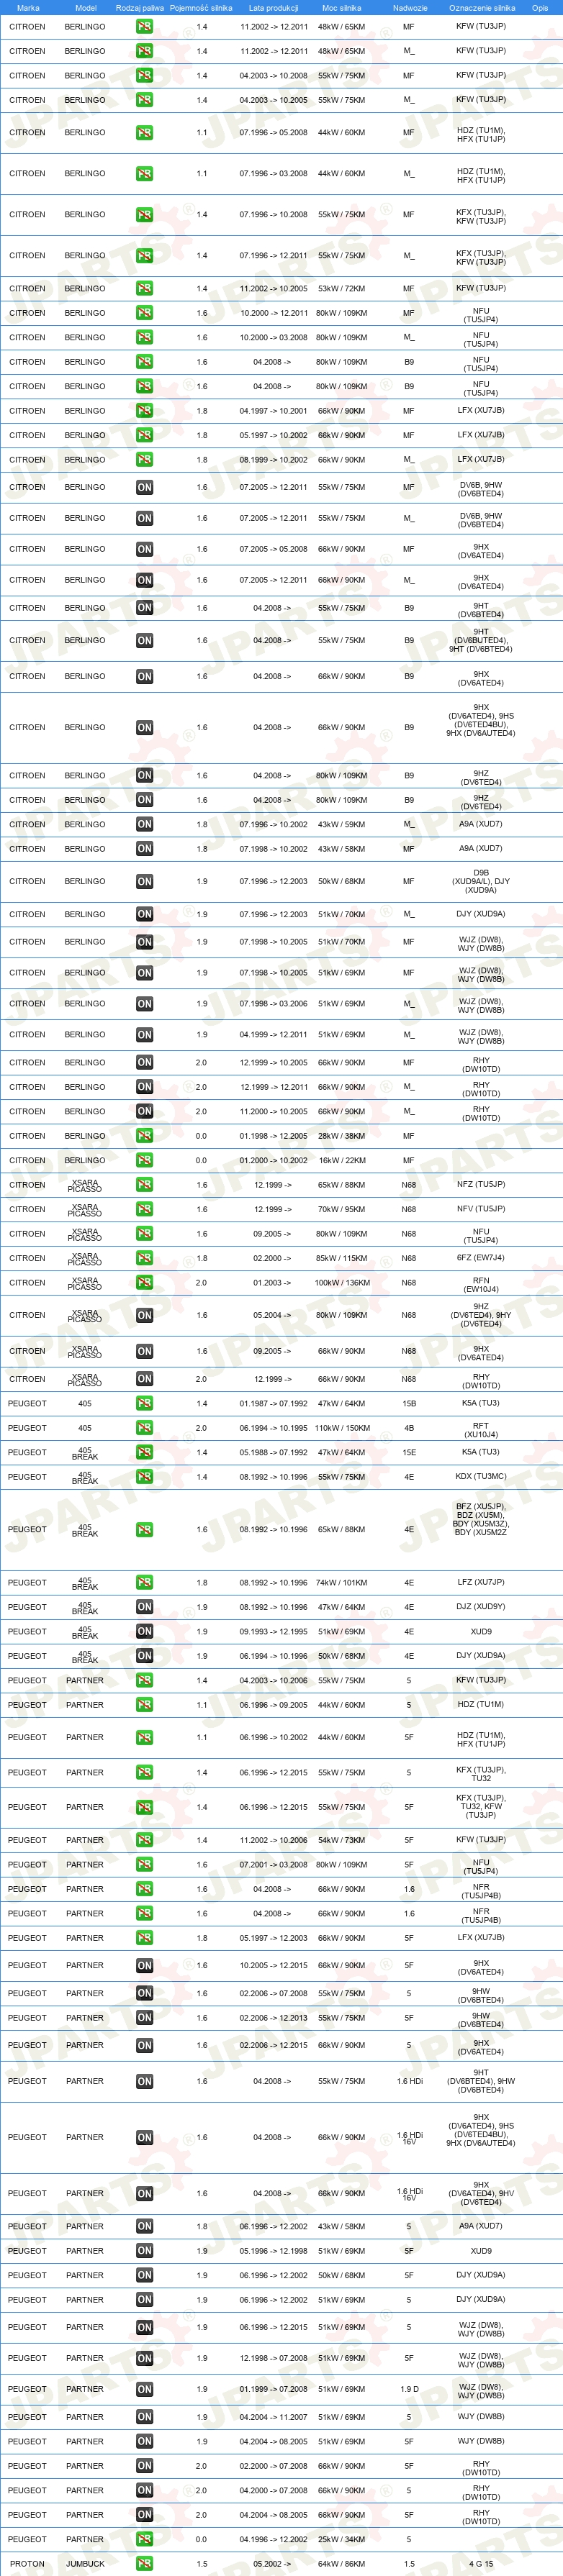Click the Model column header
563x2576 pixels.
point(86,8)
